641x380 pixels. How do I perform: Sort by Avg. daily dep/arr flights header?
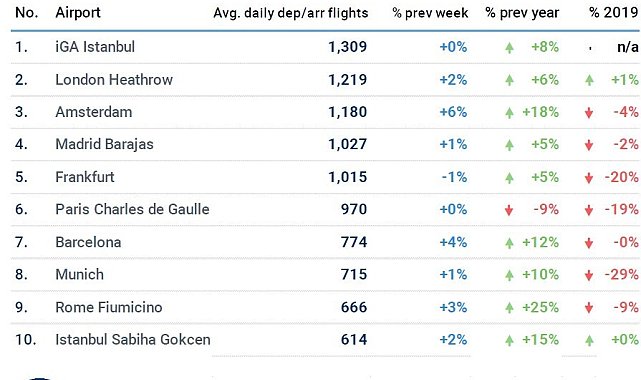click(291, 13)
